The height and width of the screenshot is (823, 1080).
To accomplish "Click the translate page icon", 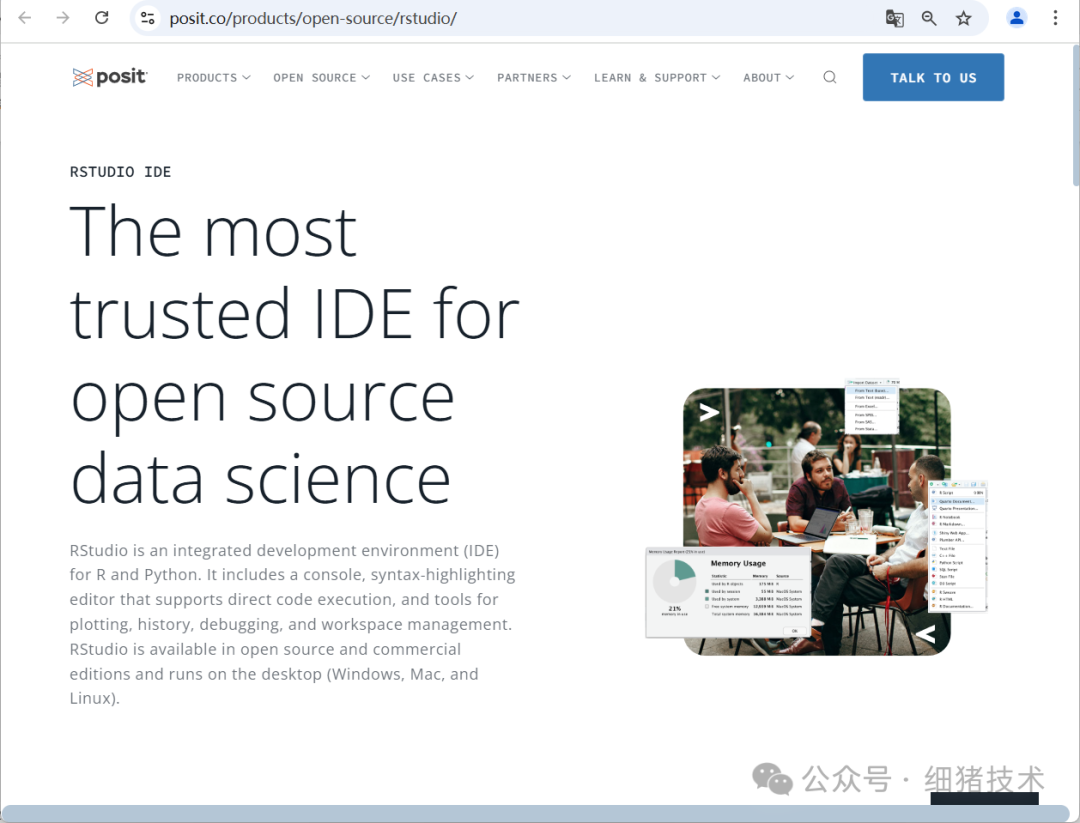I will coord(894,19).
